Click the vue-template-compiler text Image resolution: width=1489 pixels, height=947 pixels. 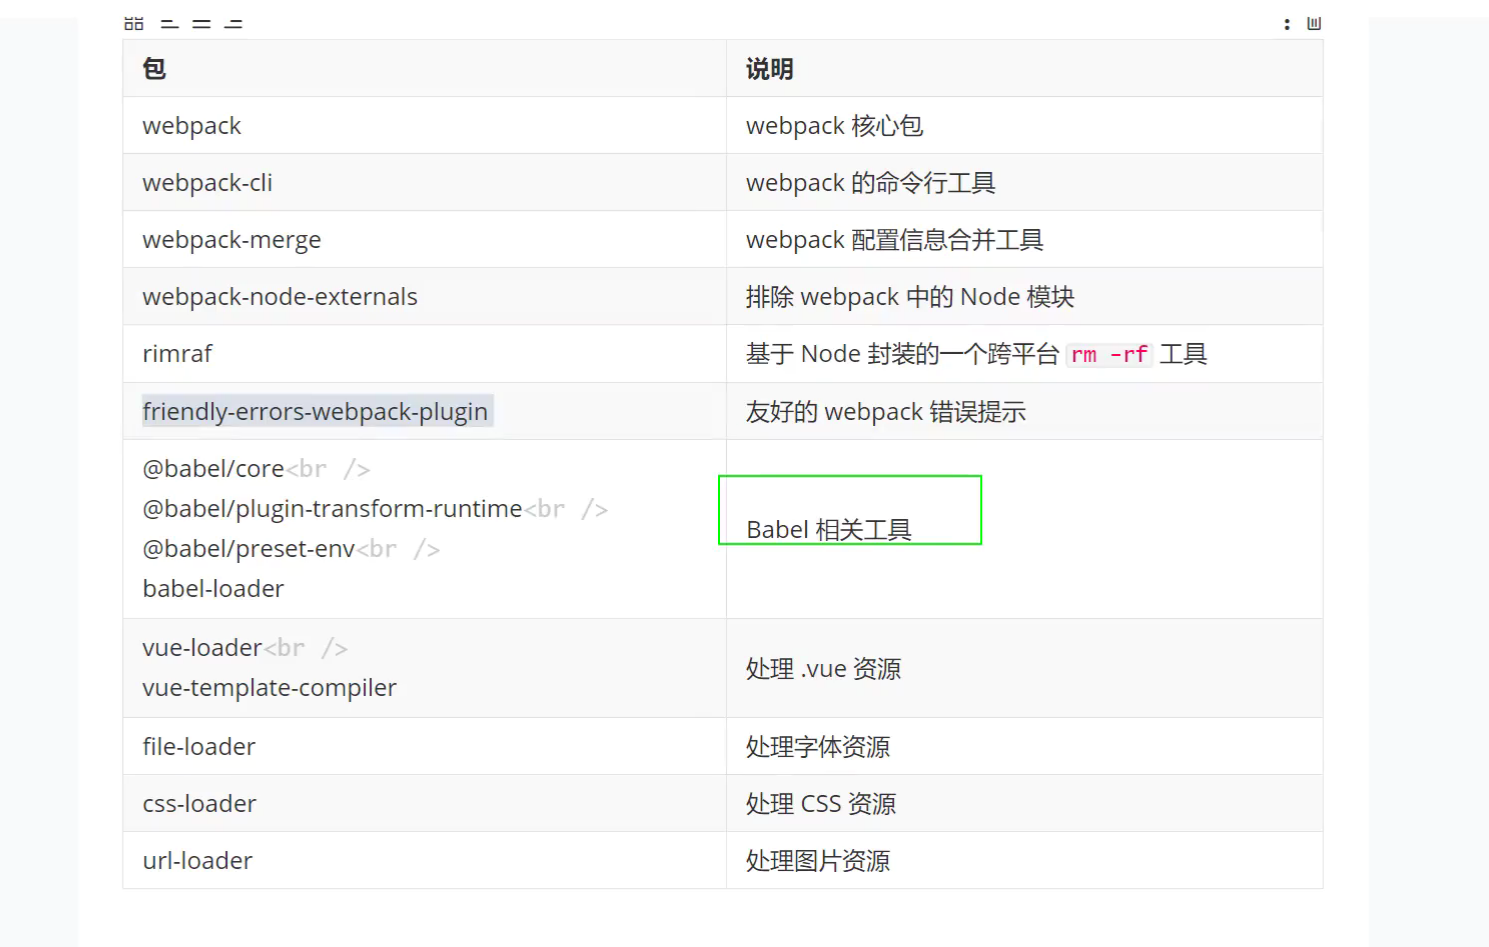tap(270, 688)
